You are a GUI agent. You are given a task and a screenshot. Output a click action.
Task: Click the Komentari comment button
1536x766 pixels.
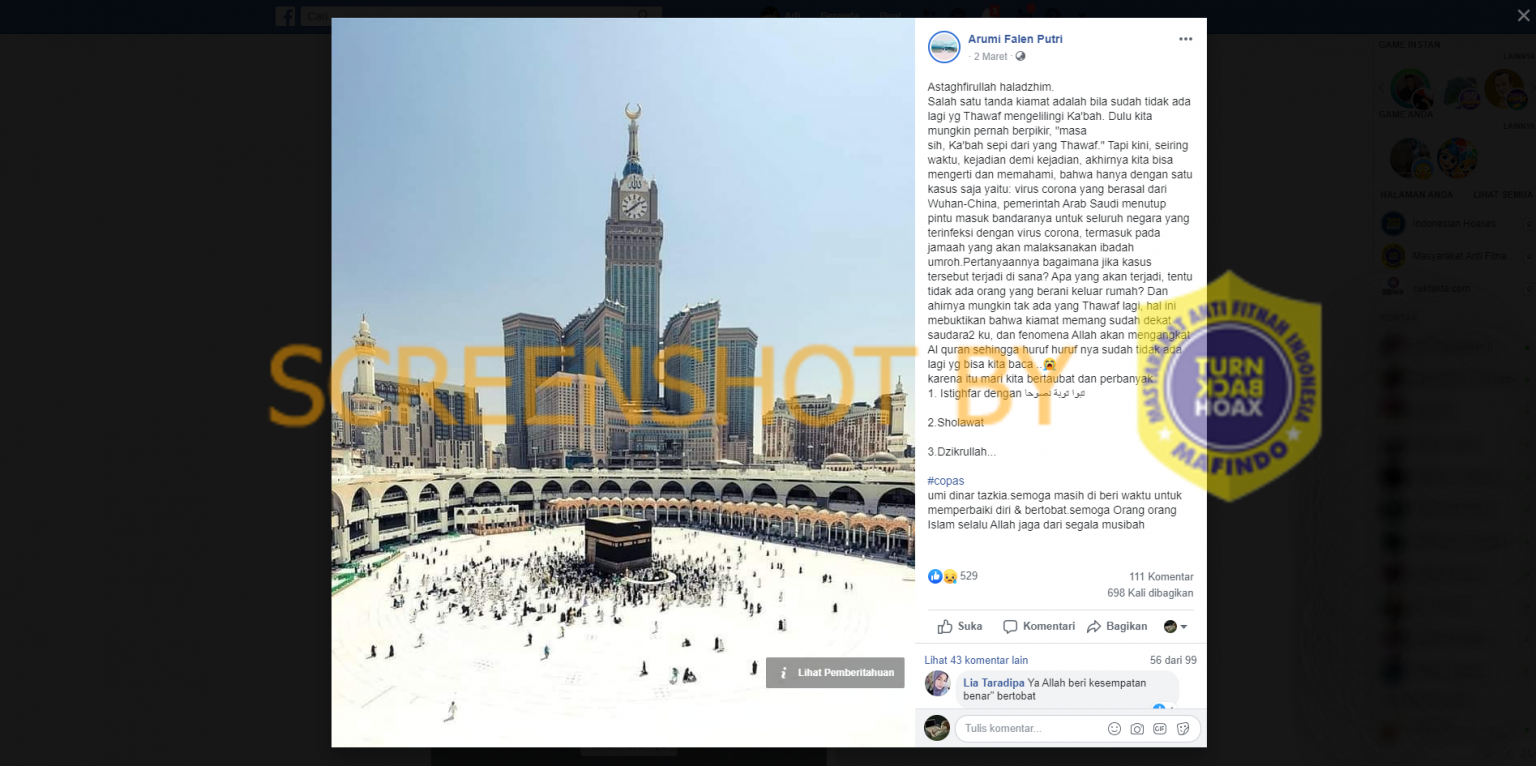pyautogui.click(x=1039, y=626)
